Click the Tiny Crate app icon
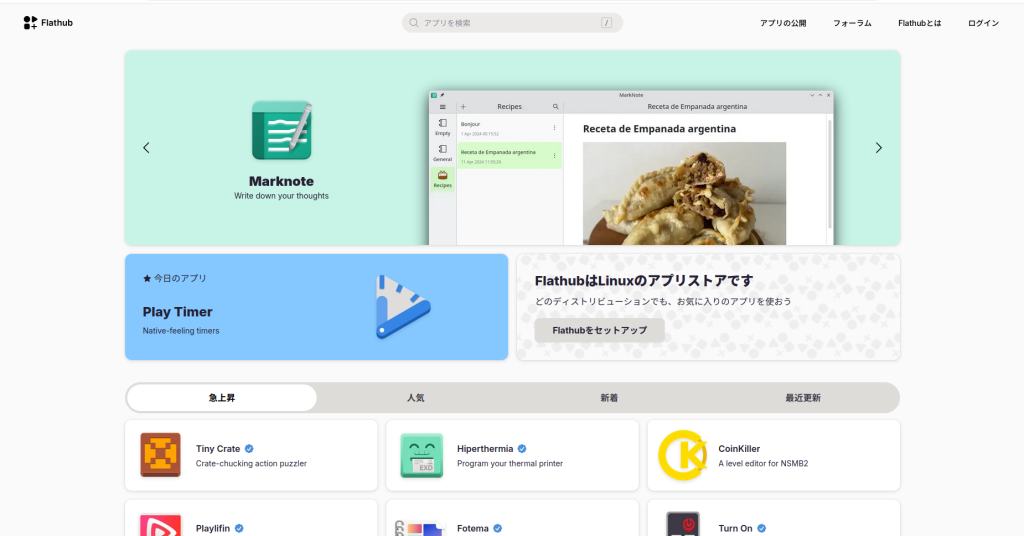 click(x=161, y=455)
